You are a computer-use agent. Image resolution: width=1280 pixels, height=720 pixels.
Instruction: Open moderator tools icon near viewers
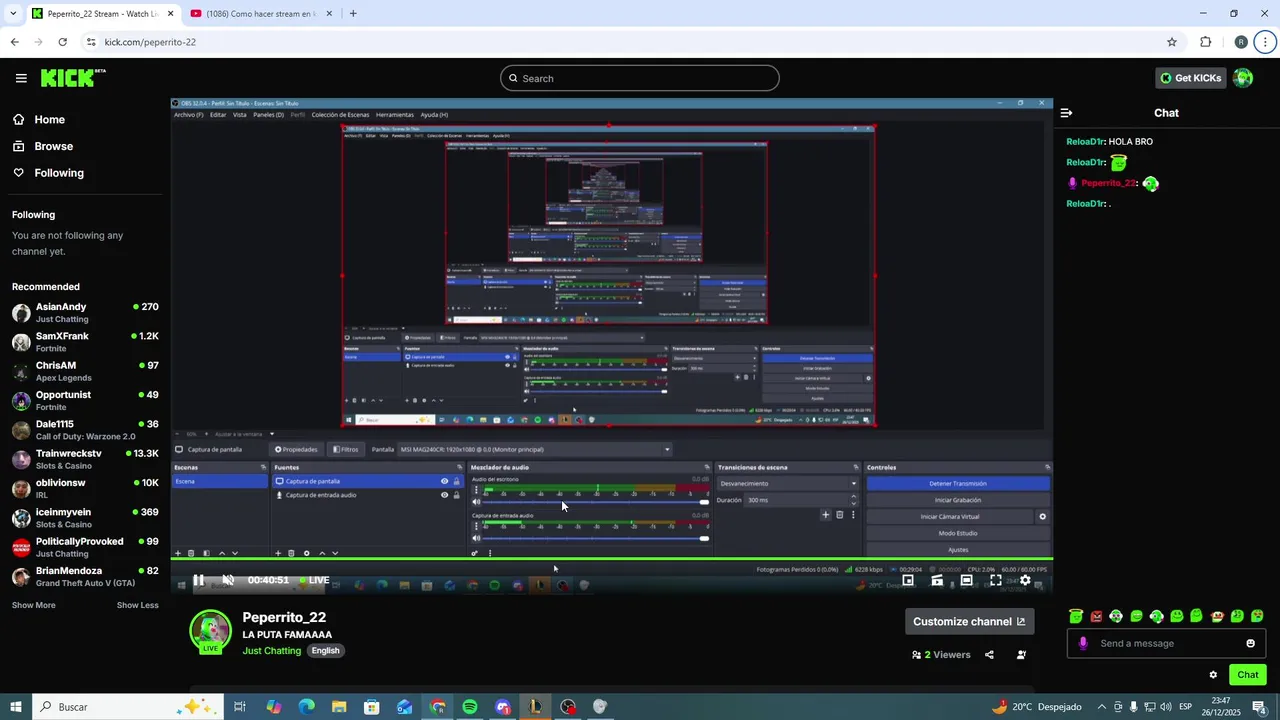pos(1021,655)
